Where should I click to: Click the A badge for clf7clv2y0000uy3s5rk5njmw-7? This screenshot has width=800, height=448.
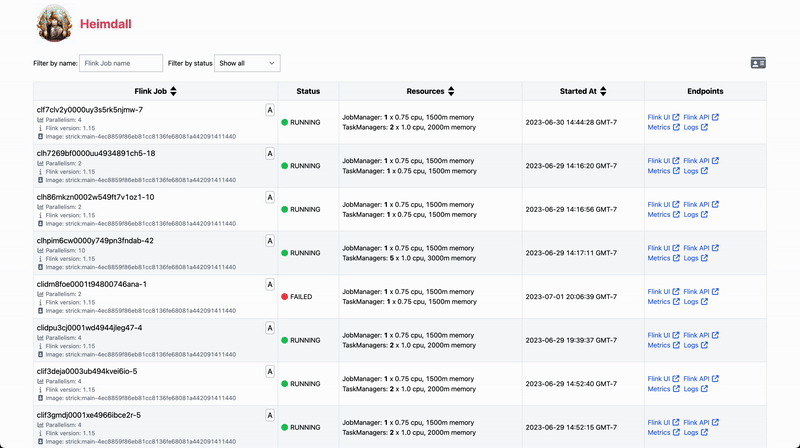click(x=270, y=110)
